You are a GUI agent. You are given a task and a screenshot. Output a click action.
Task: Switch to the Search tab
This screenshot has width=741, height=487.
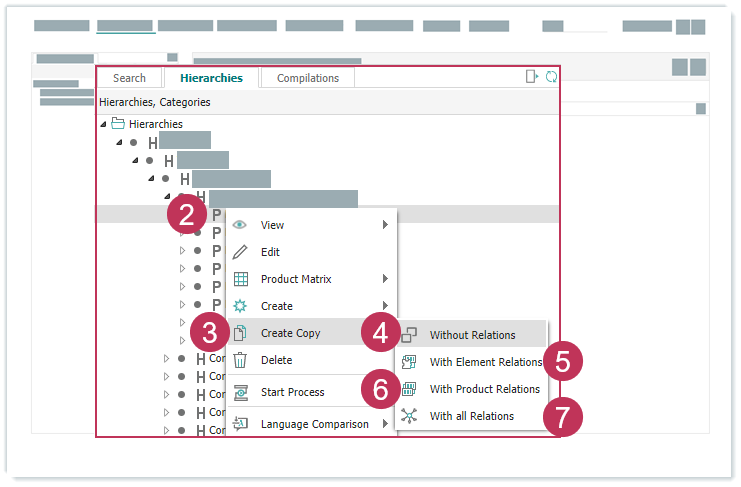[129, 78]
